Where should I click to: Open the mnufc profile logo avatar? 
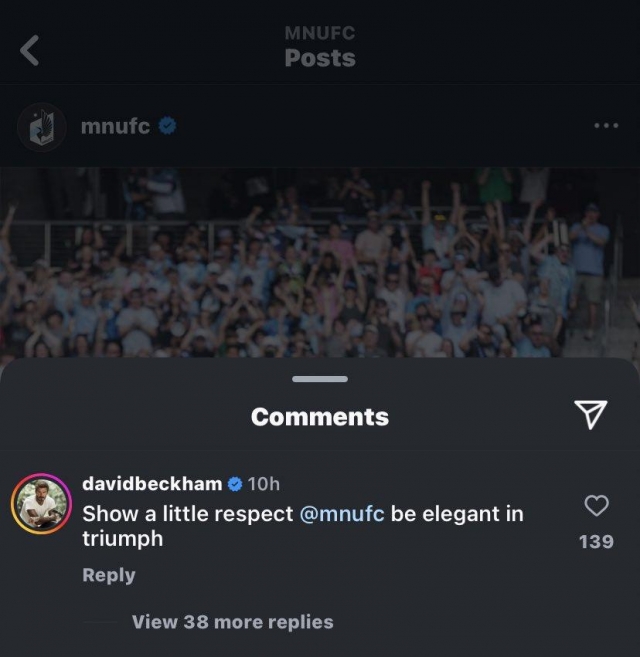pyautogui.click(x=42, y=127)
